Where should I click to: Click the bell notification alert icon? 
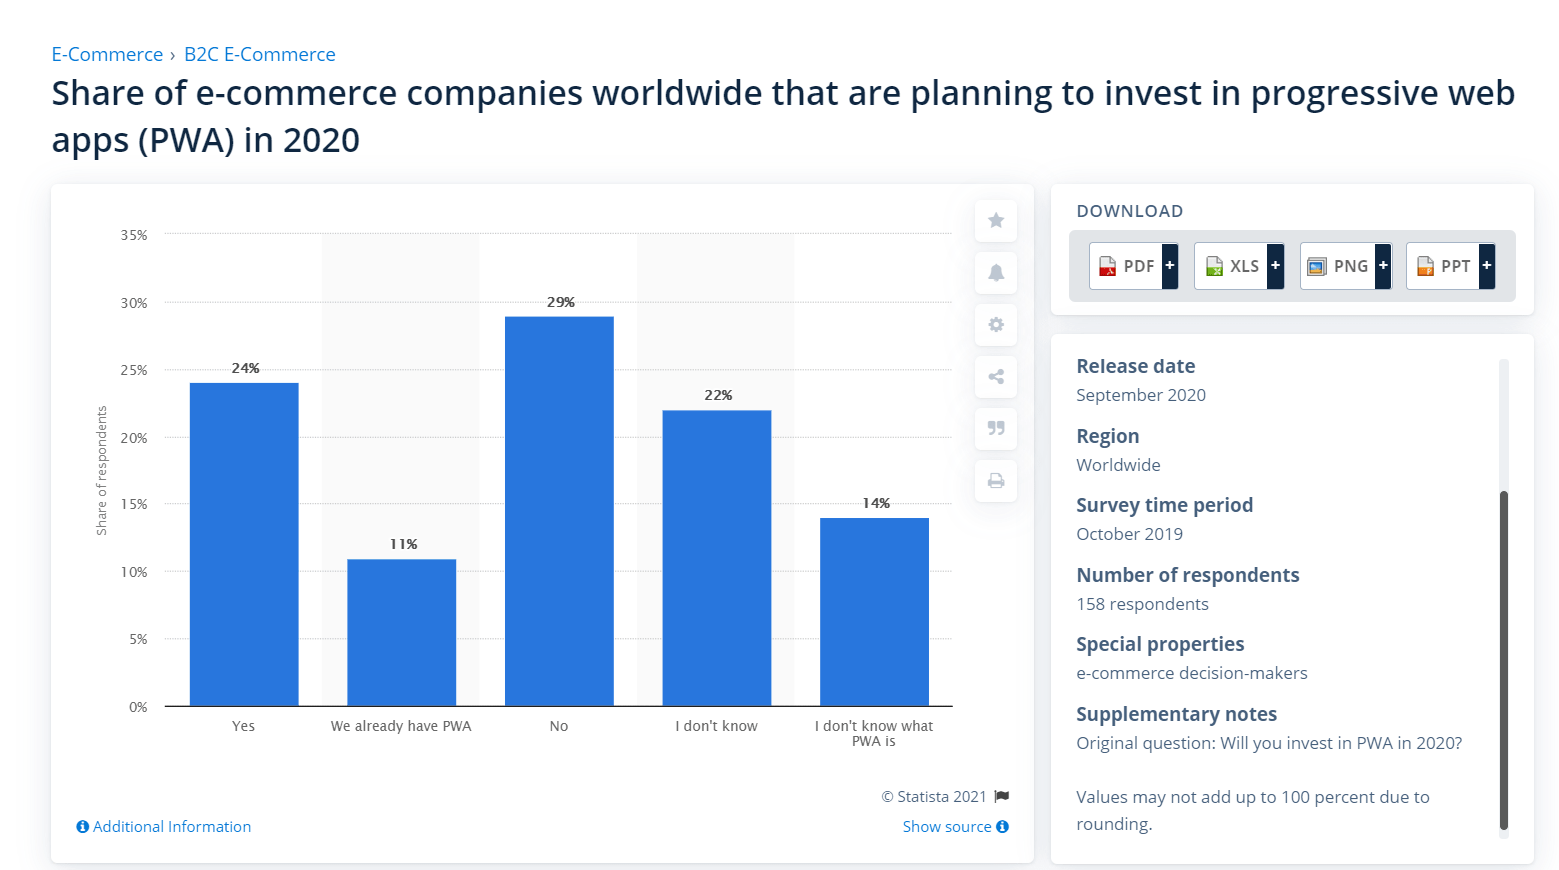coord(996,273)
